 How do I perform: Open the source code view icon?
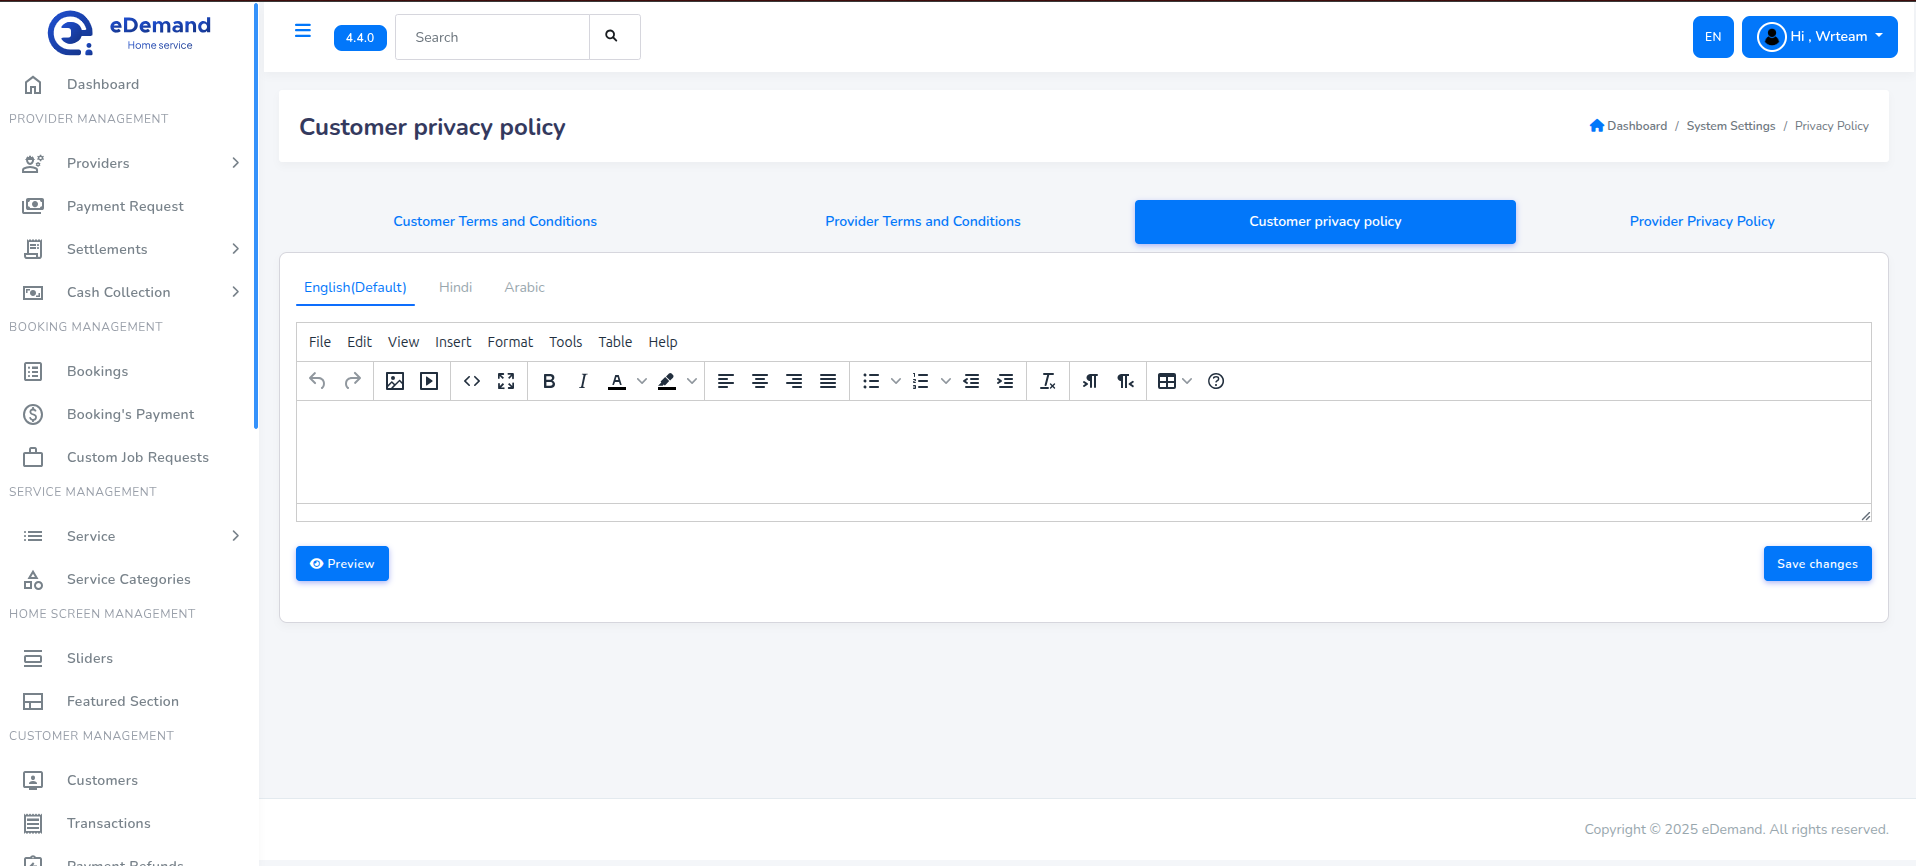pos(472,381)
